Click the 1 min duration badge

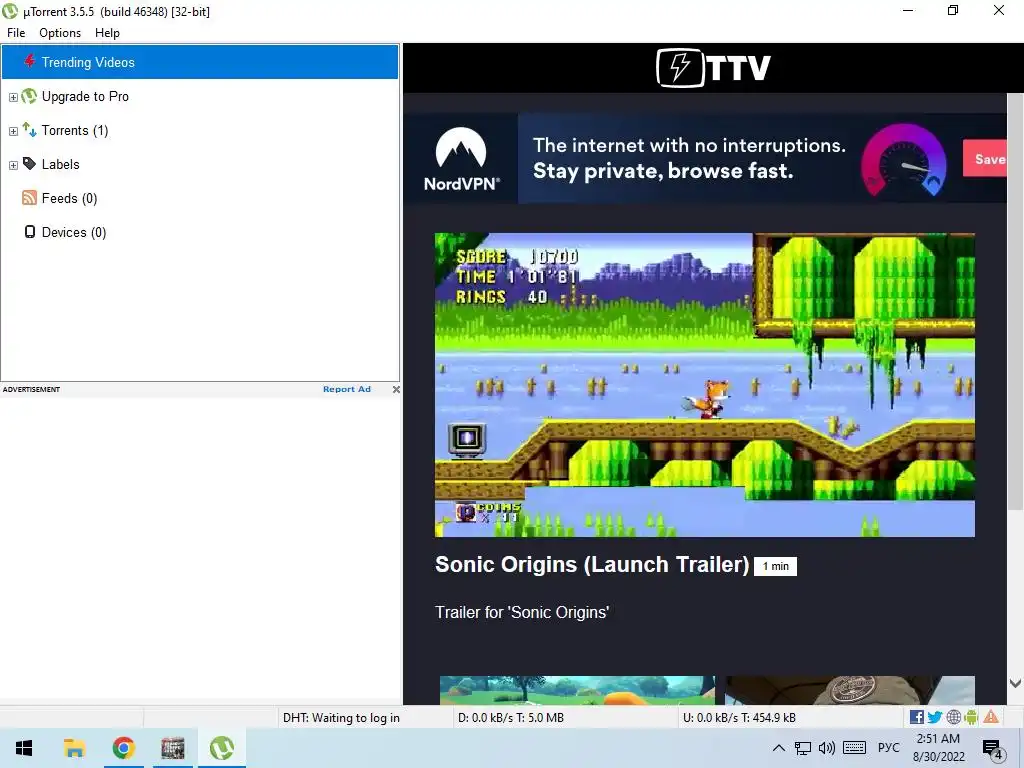(x=775, y=566)
